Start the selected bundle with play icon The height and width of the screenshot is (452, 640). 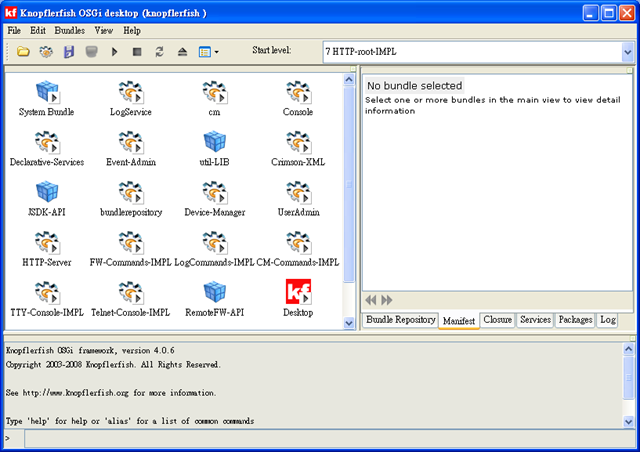(114, 52)
